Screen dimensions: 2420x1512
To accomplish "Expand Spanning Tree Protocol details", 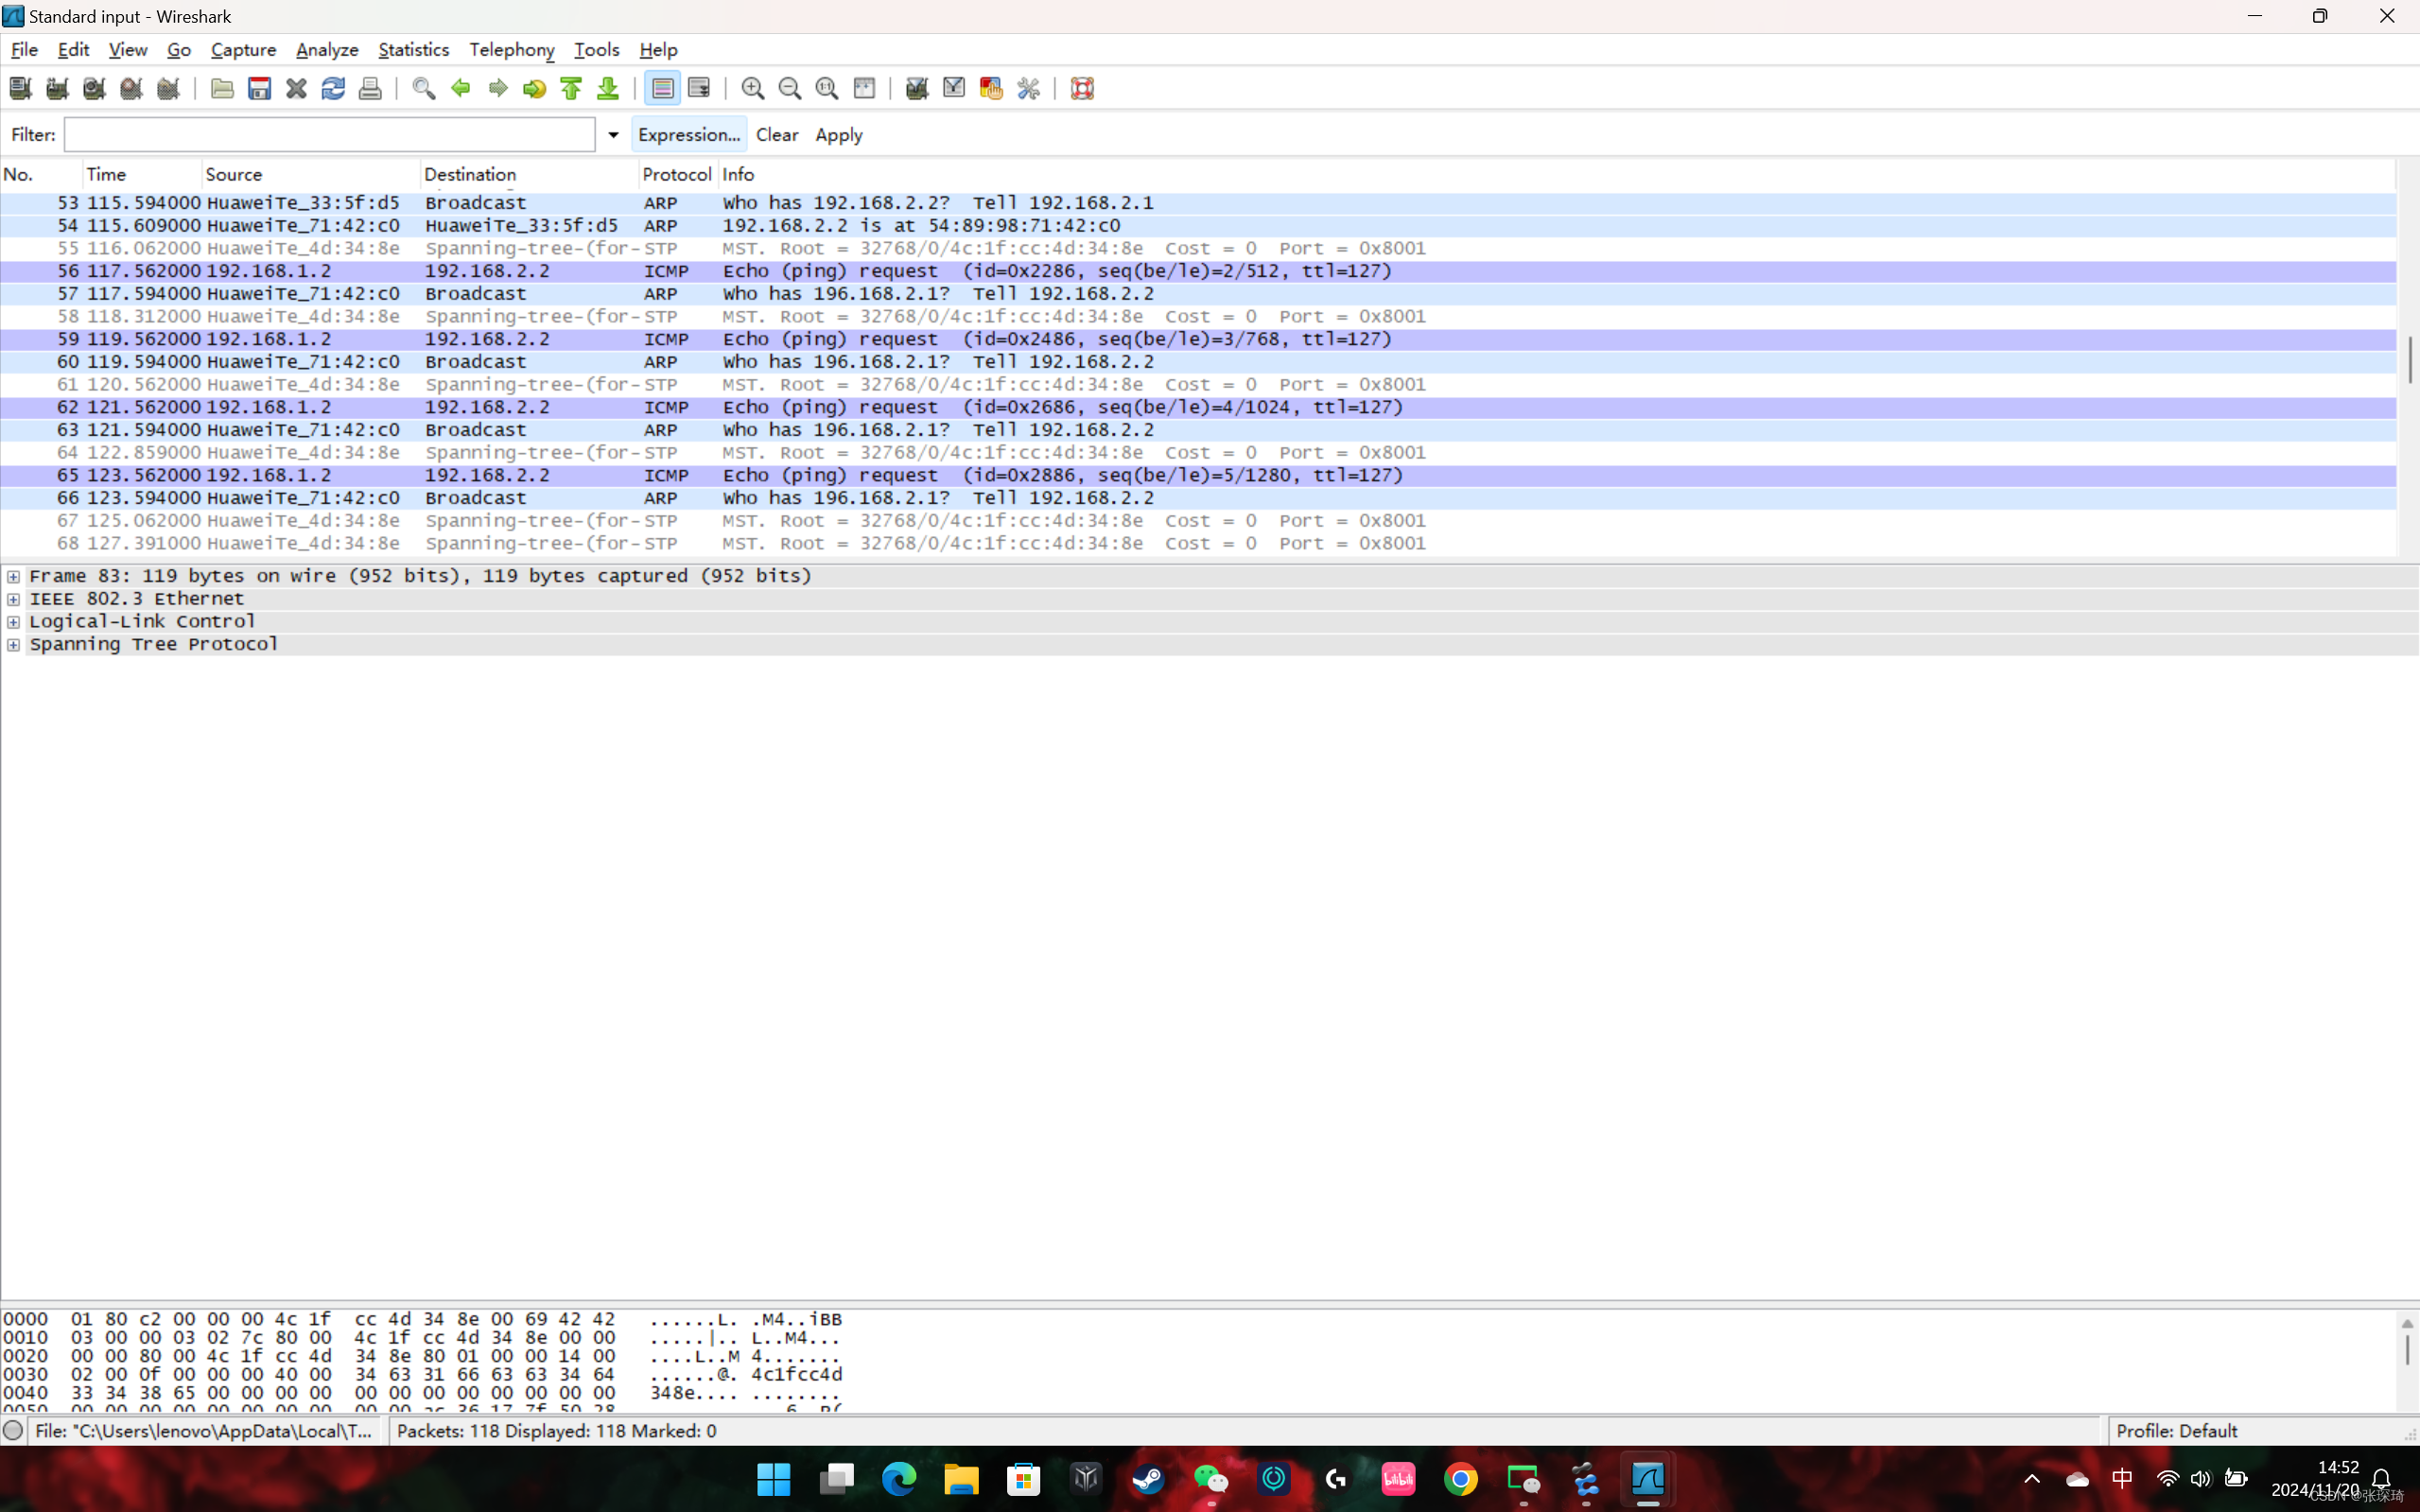I will [13, 644].
